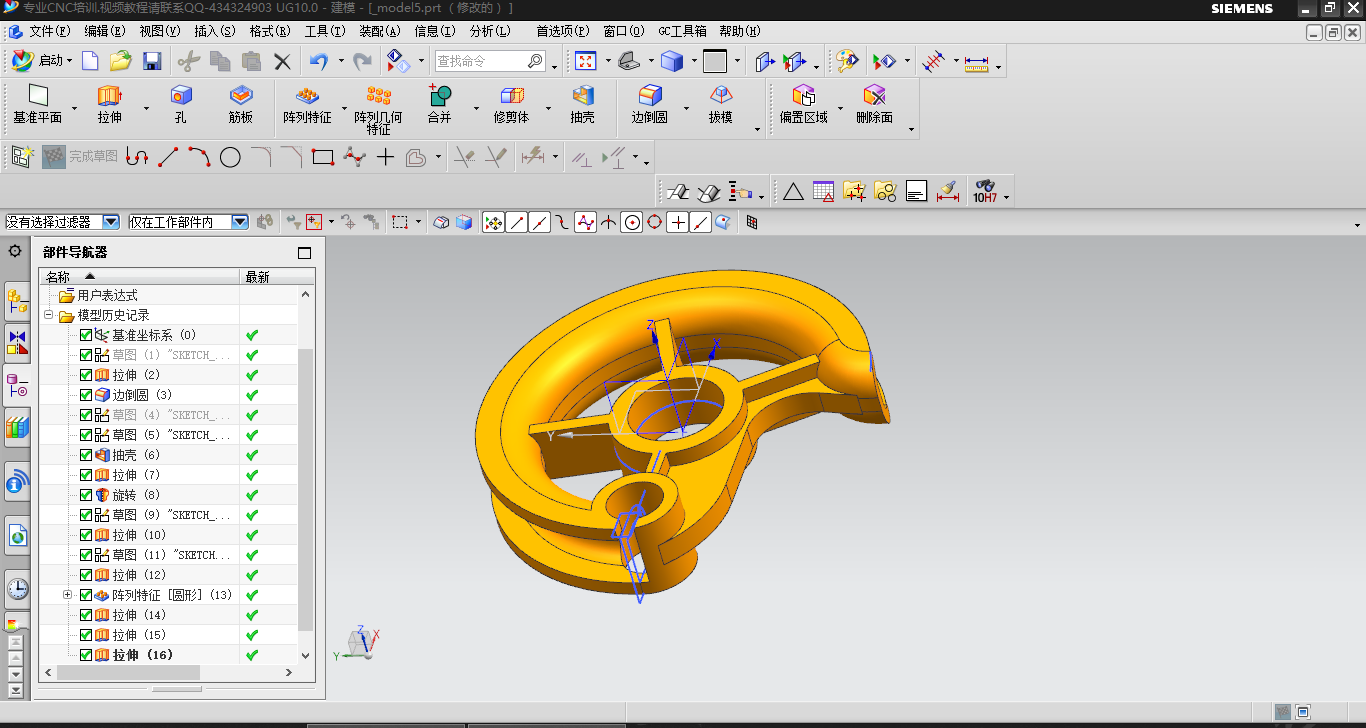Viewport: 1366px width, 728px height.
Task: Uncheck the 边倒圆 (3) feature checkbox
Action: tap(86, 395)
